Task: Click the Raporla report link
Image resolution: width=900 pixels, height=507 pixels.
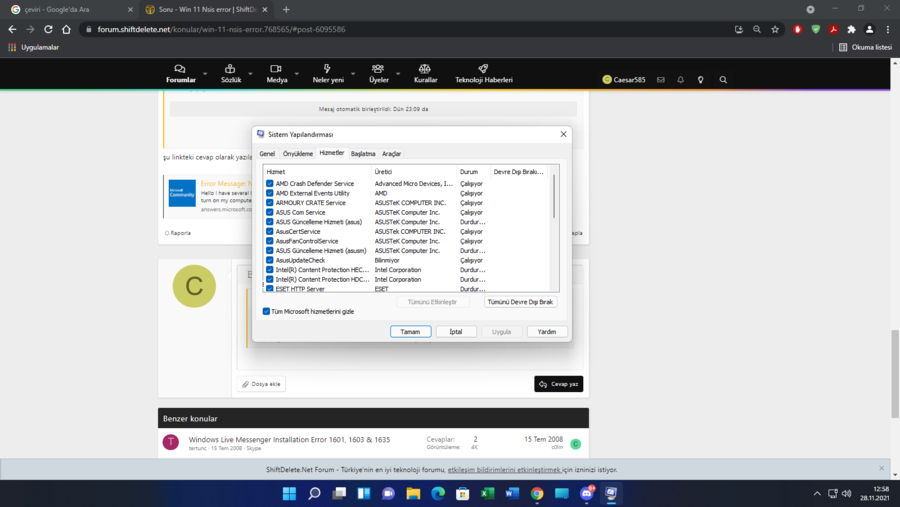Action: tap(178, 233)
